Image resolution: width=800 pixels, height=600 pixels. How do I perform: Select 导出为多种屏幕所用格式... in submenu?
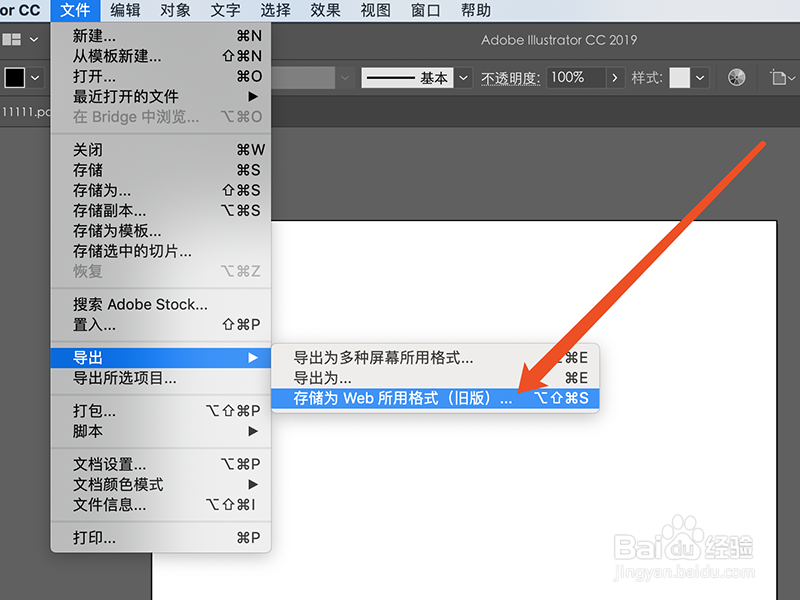pos(435,358)
